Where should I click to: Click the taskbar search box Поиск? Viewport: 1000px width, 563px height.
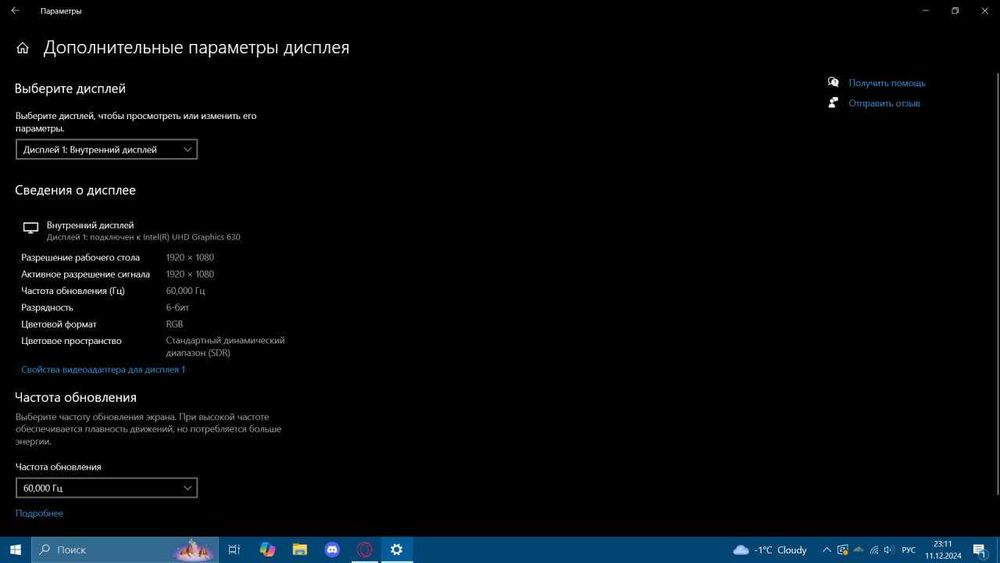[125, 550]
